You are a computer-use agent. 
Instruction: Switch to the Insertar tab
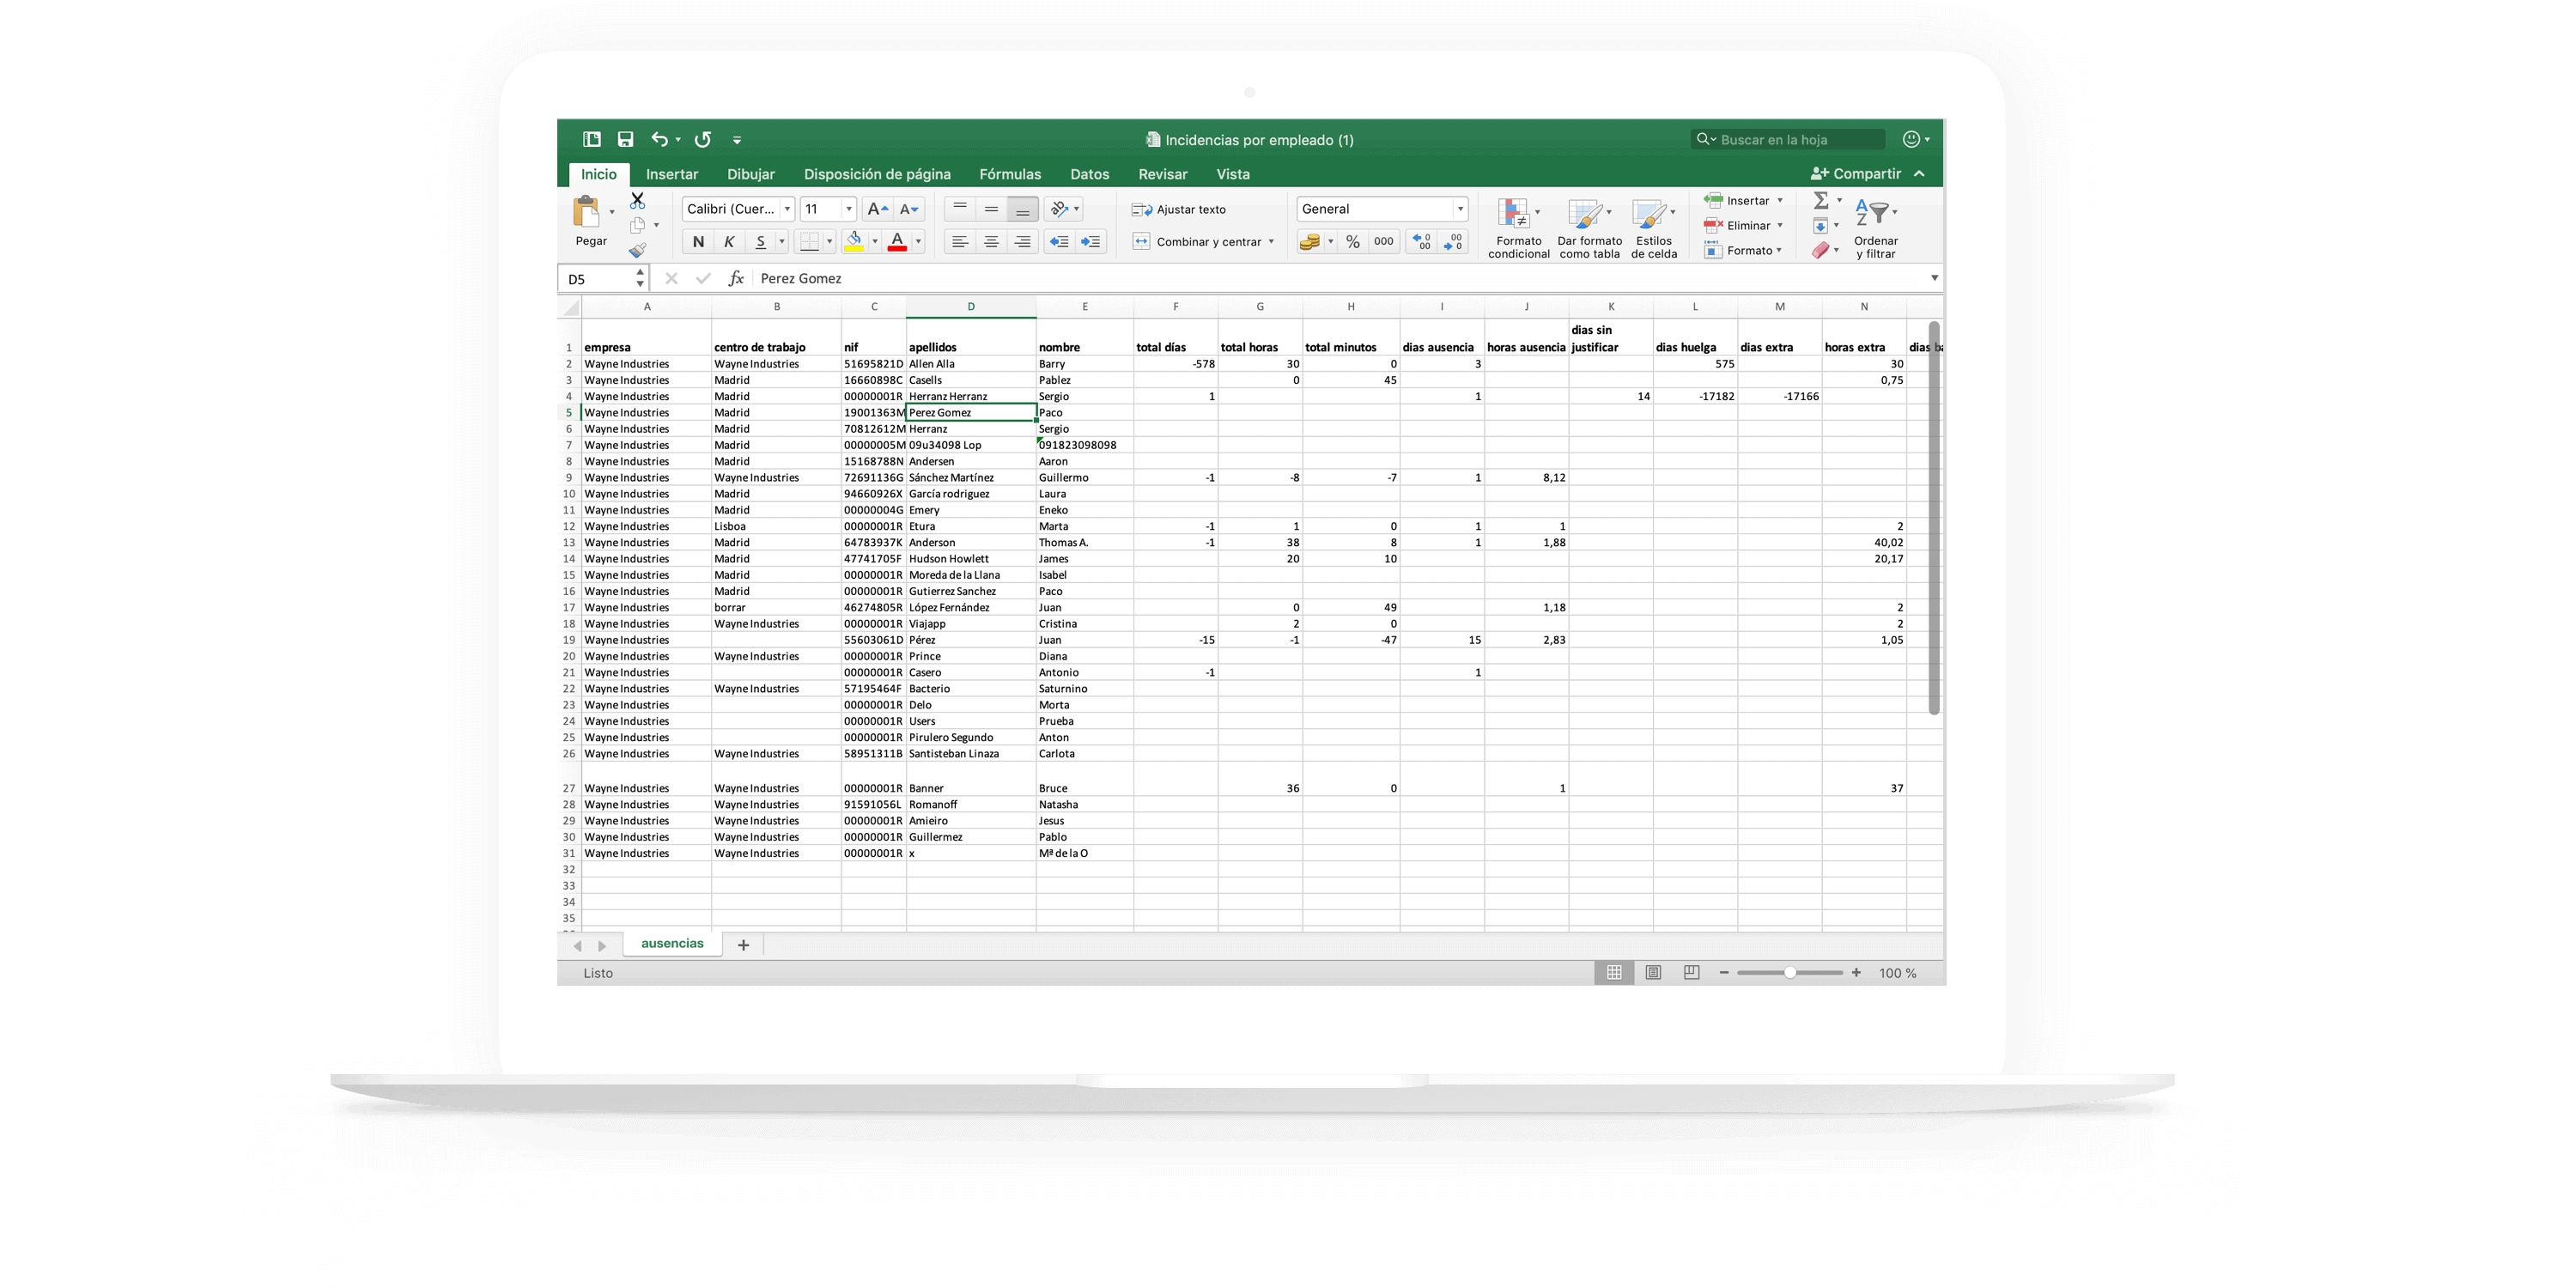point(672,174)
